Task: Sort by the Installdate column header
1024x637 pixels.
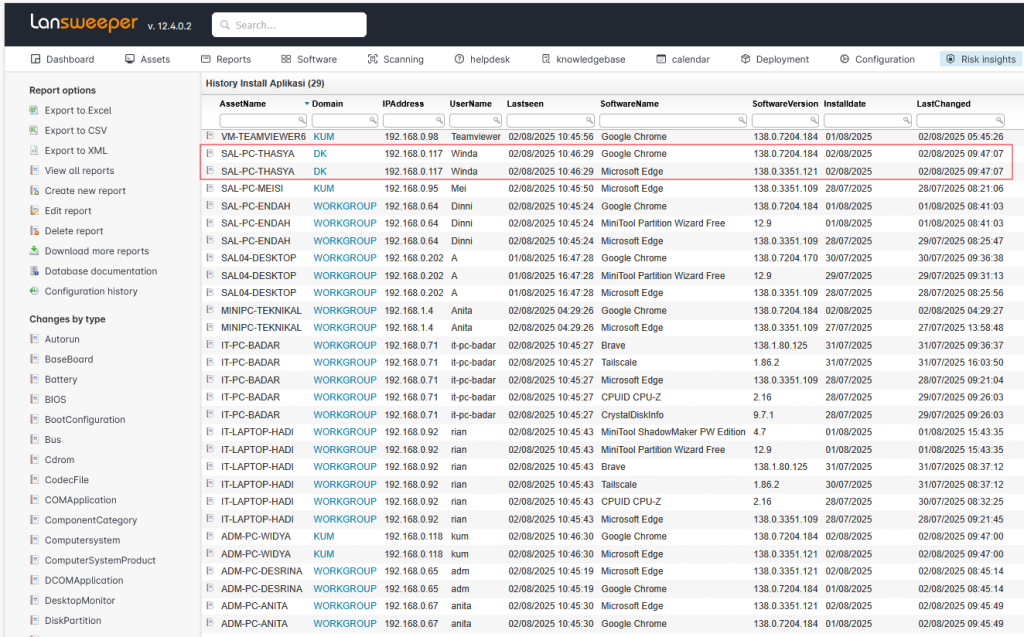Action: click(x=844, y=103)
